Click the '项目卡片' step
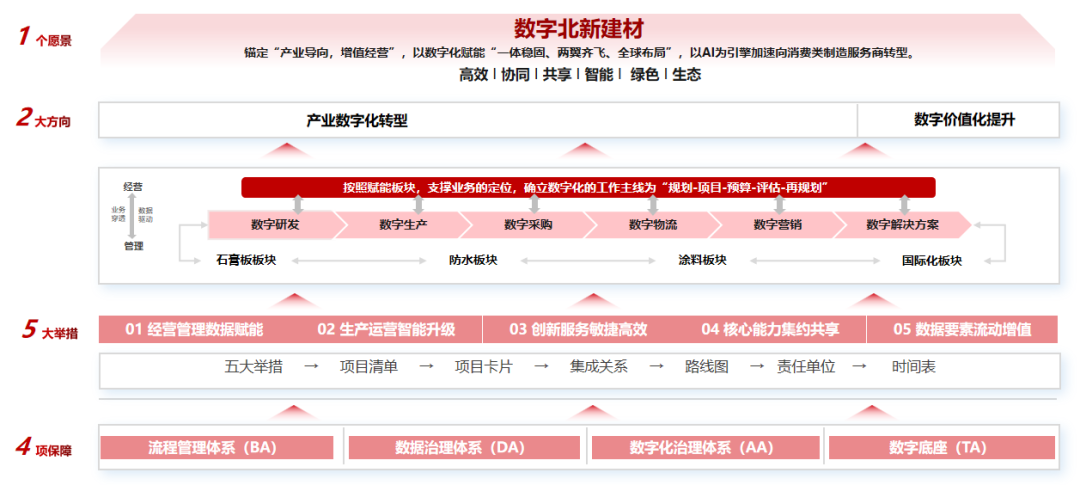 (484, 367)
